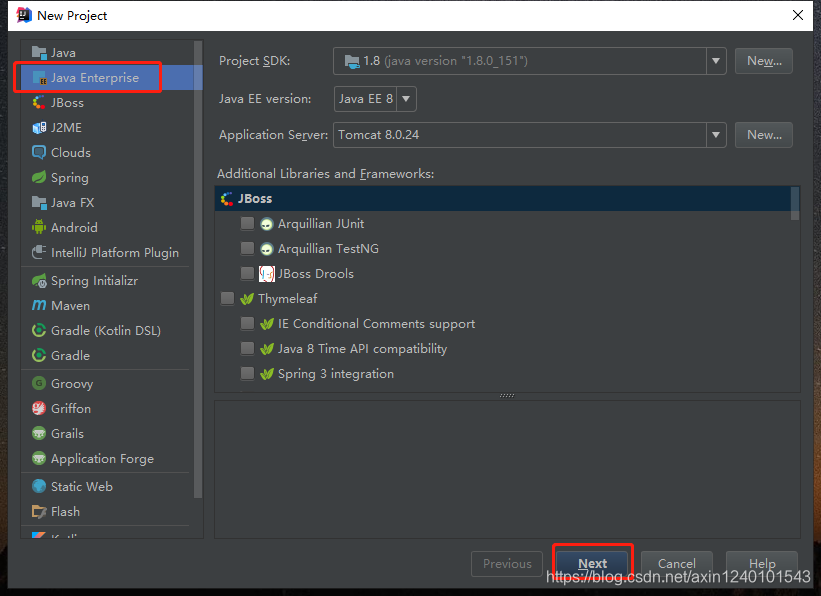
Task: Click the splitter grip below frameworks list
Action: point(507,396)
